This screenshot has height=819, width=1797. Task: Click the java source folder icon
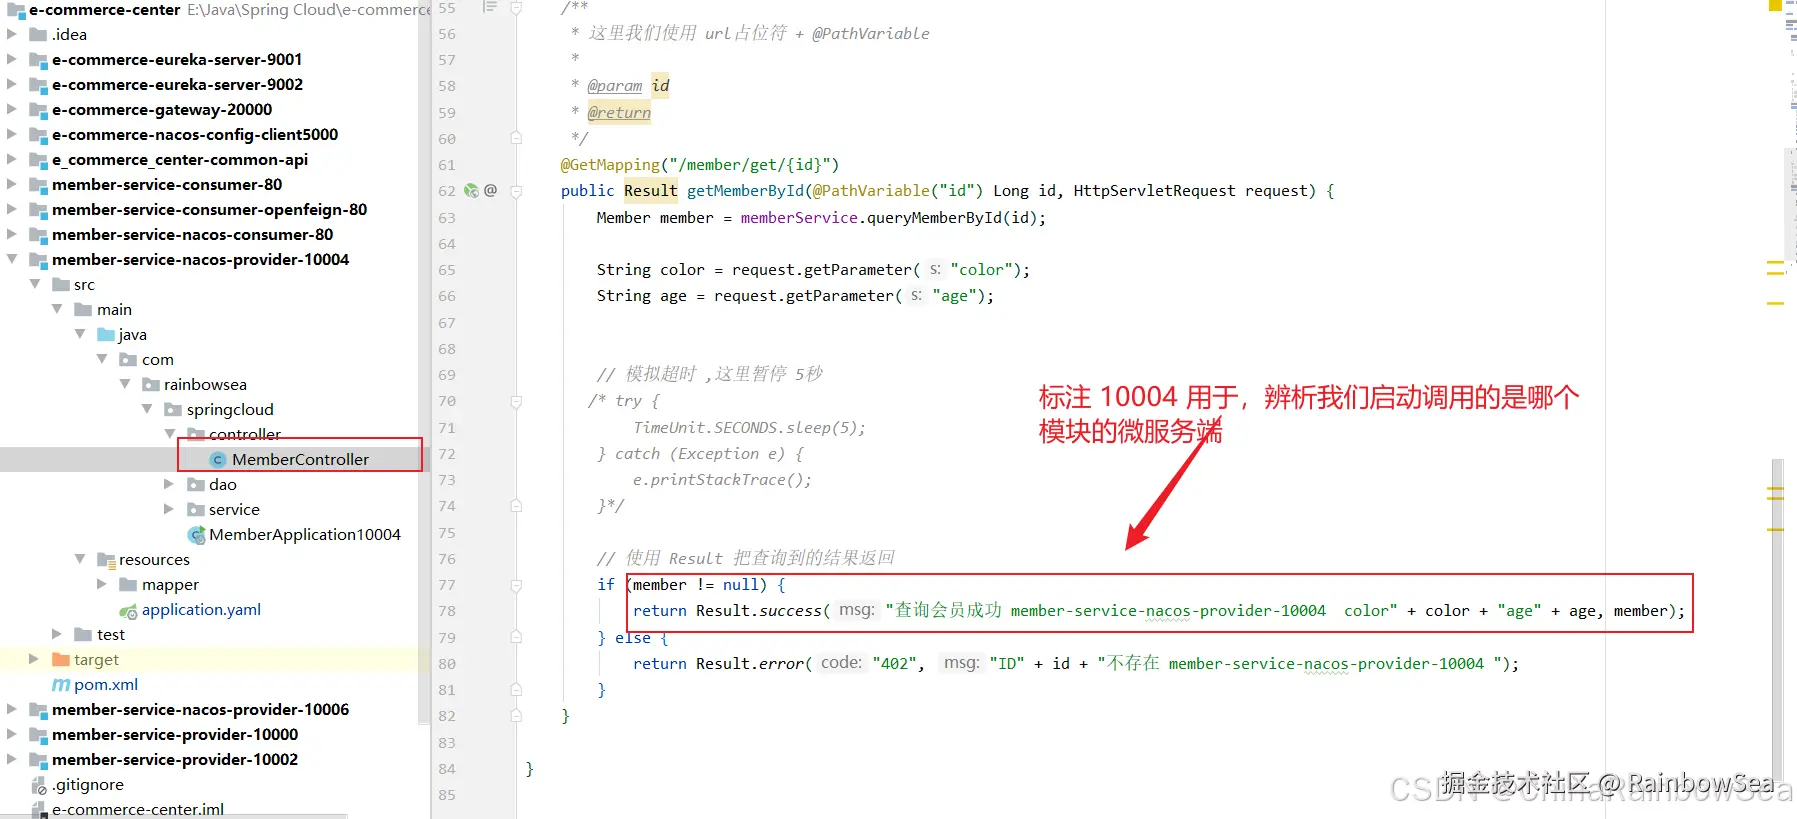106,334
